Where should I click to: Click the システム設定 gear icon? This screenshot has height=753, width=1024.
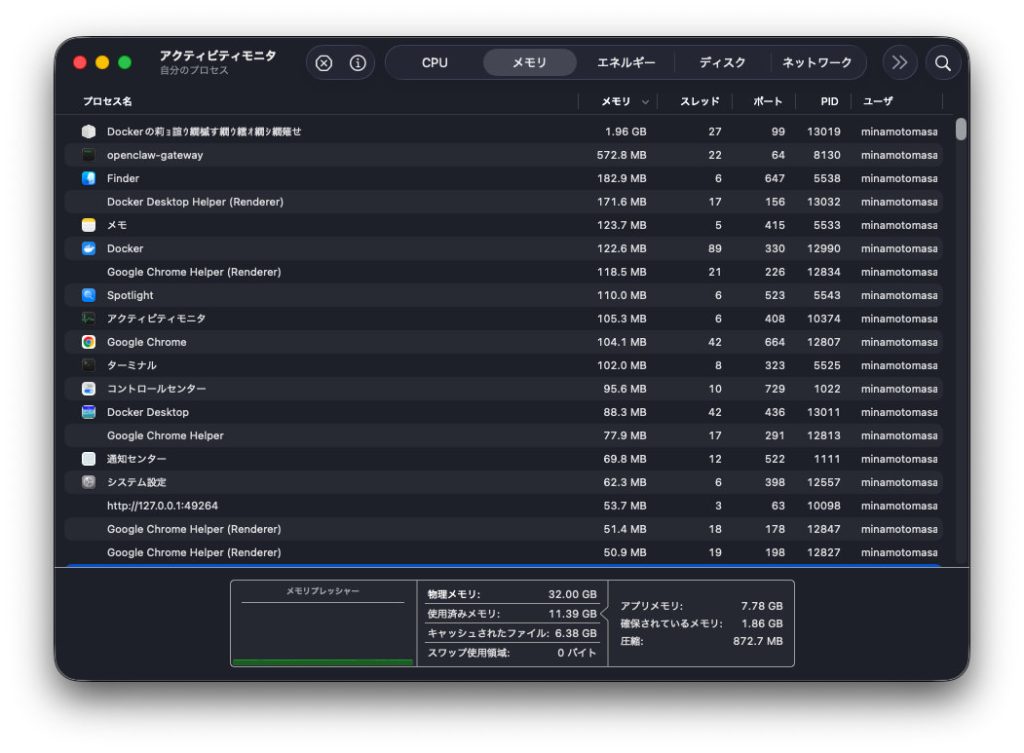(89, 482)
